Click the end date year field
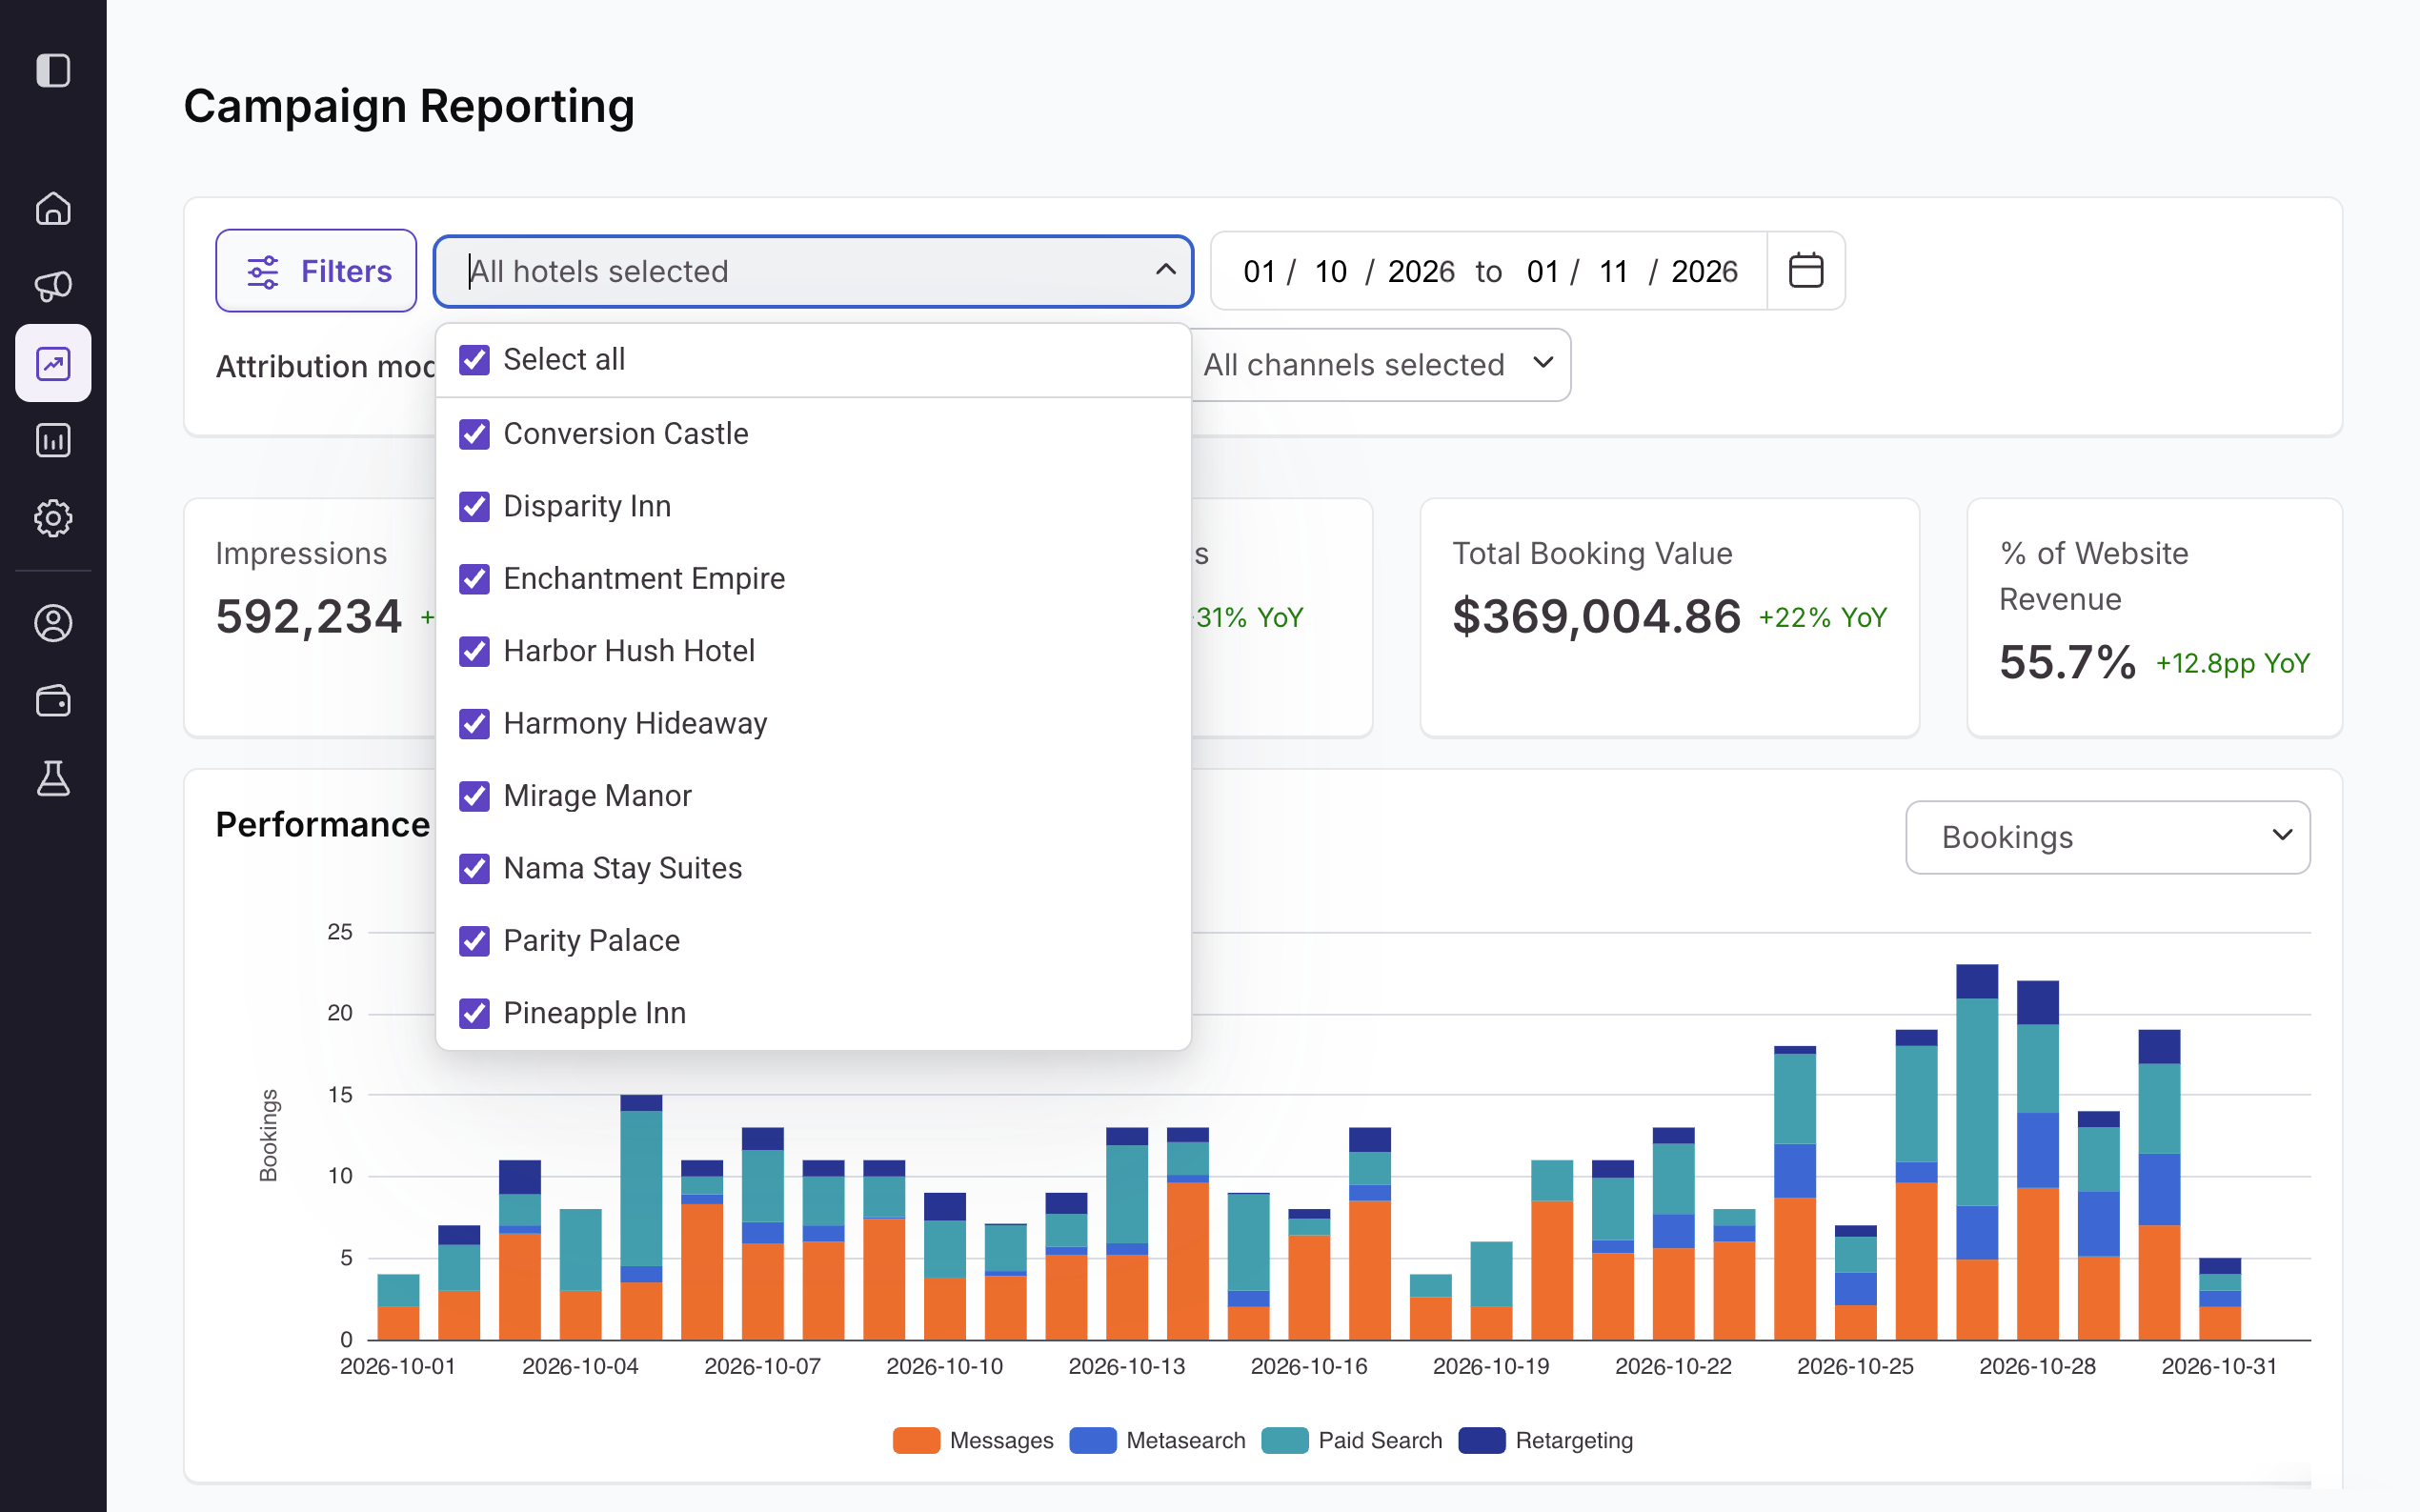The image size is (2420, 1512). [x=1704, y=271]
